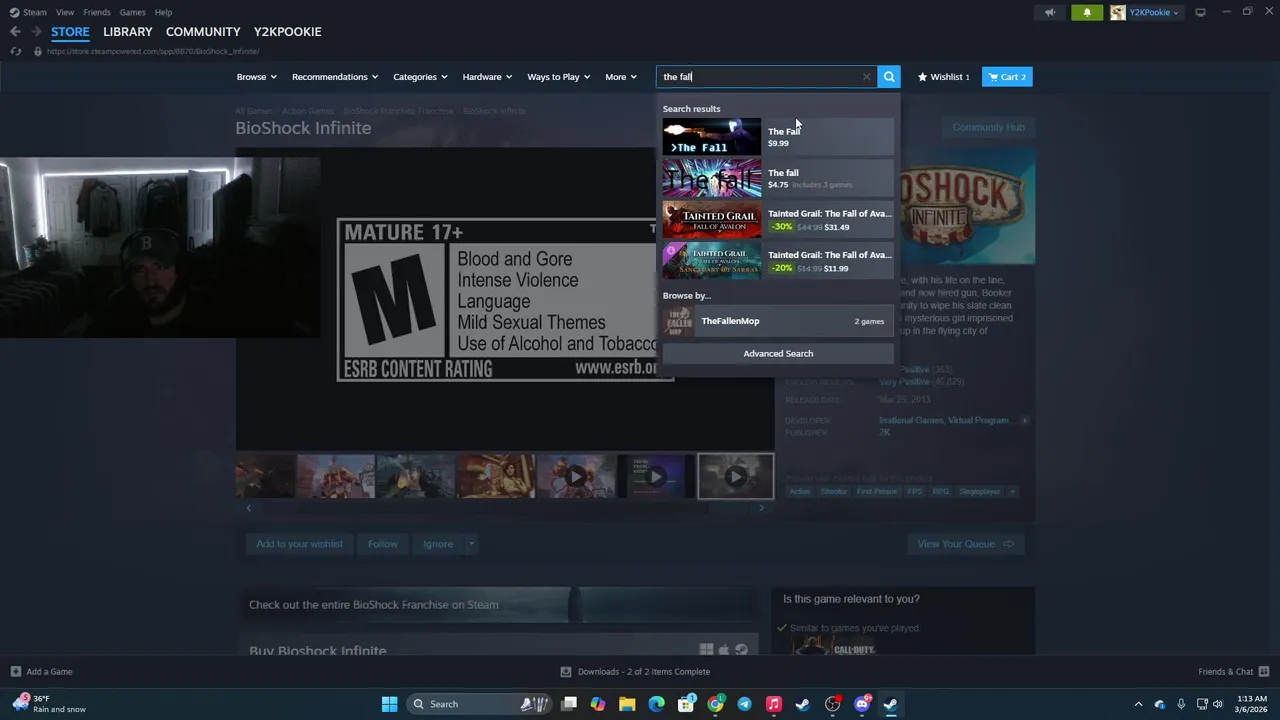Open Telegram from the taskbar

[744, 704]
